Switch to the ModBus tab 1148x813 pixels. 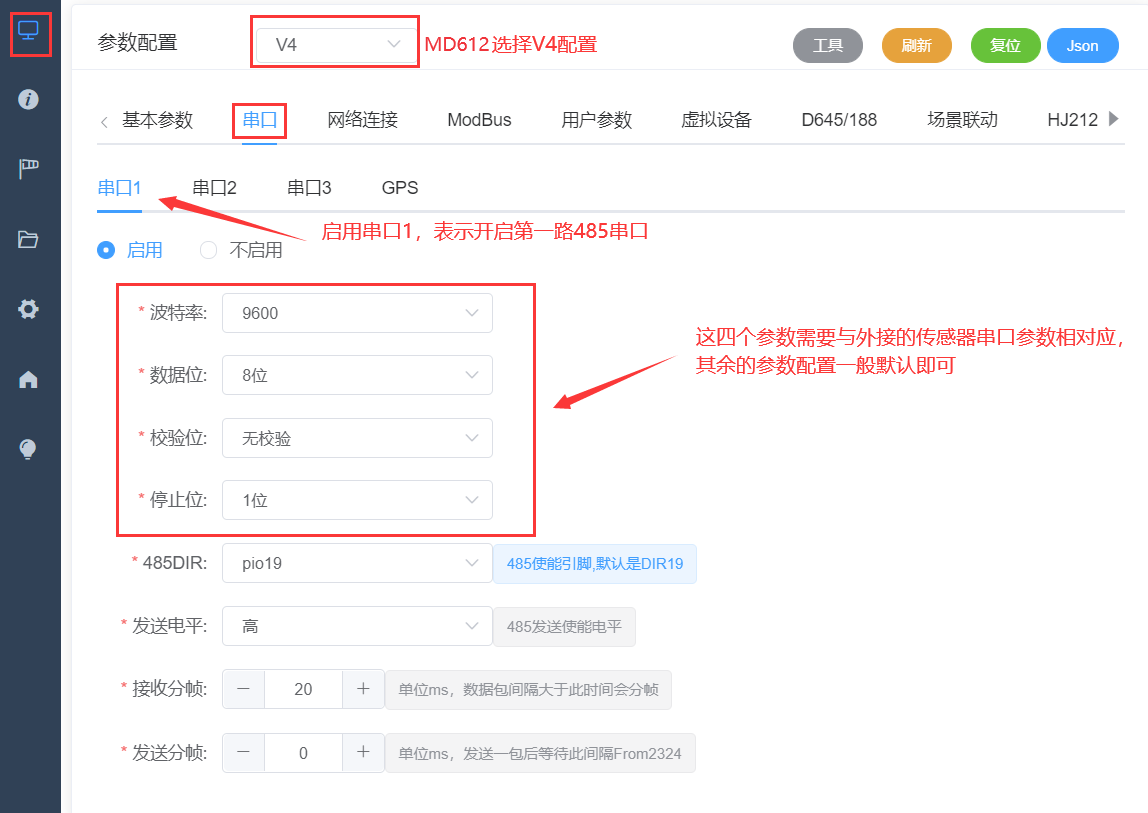click(x=480, y=118)
